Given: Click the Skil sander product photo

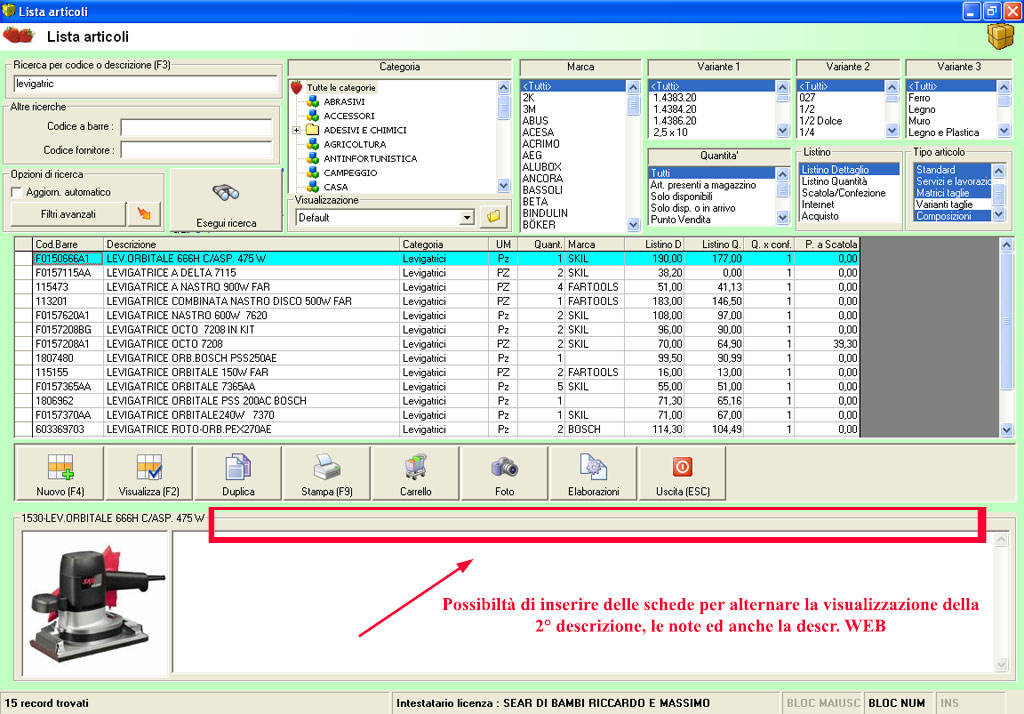Looking at the screenshot, I should [x=95, y=604].
